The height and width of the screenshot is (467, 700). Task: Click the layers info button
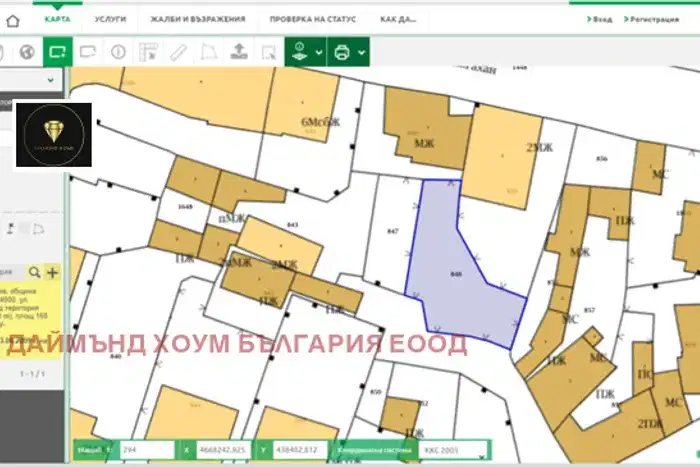(x=299, y=52)
